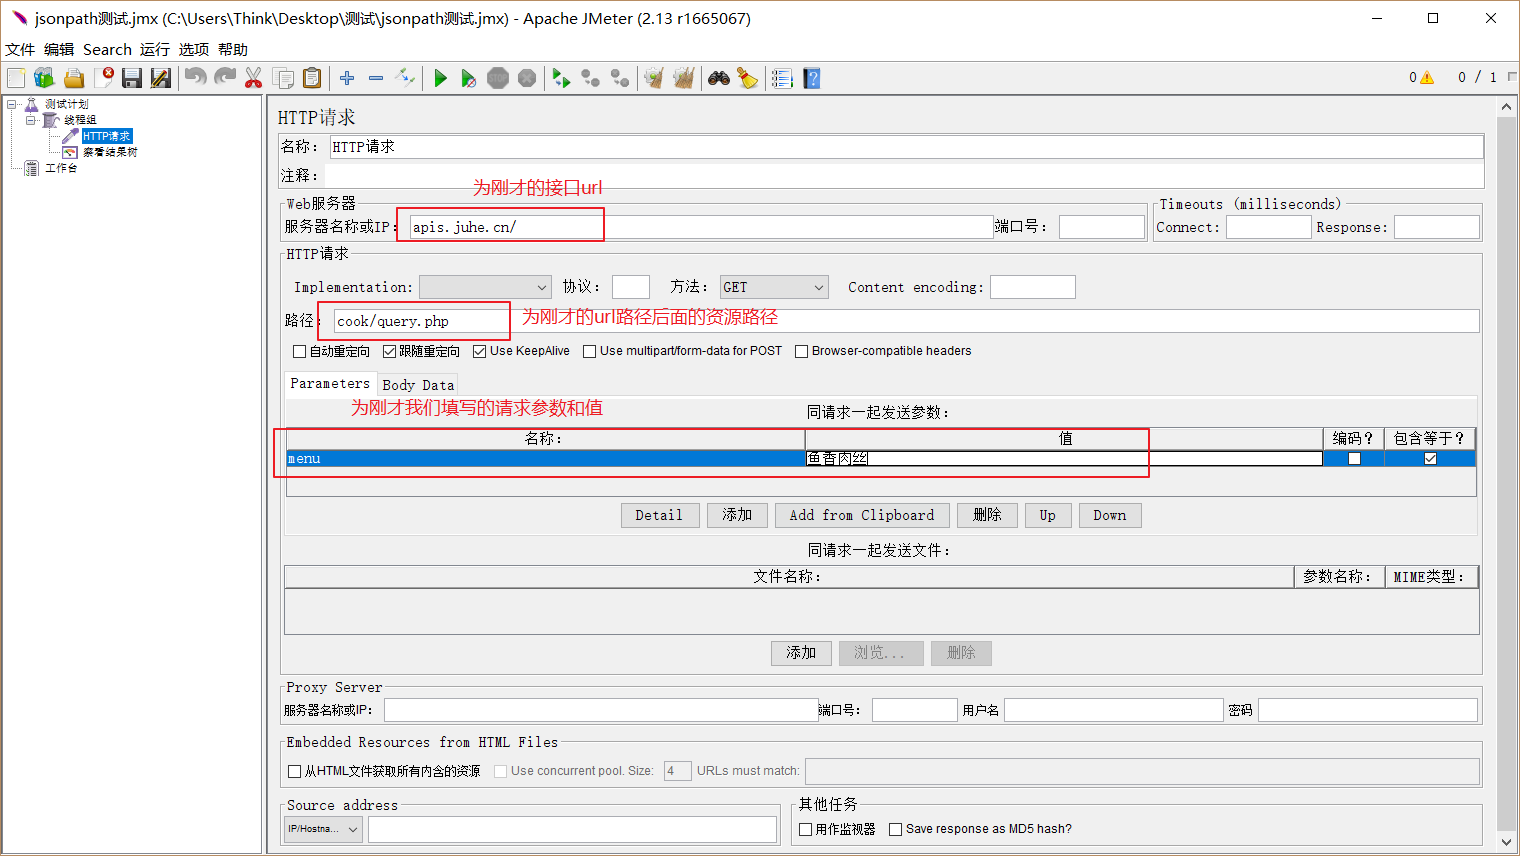
Task: Open the Implementation dropdown
Action: [x=485, y=287]
